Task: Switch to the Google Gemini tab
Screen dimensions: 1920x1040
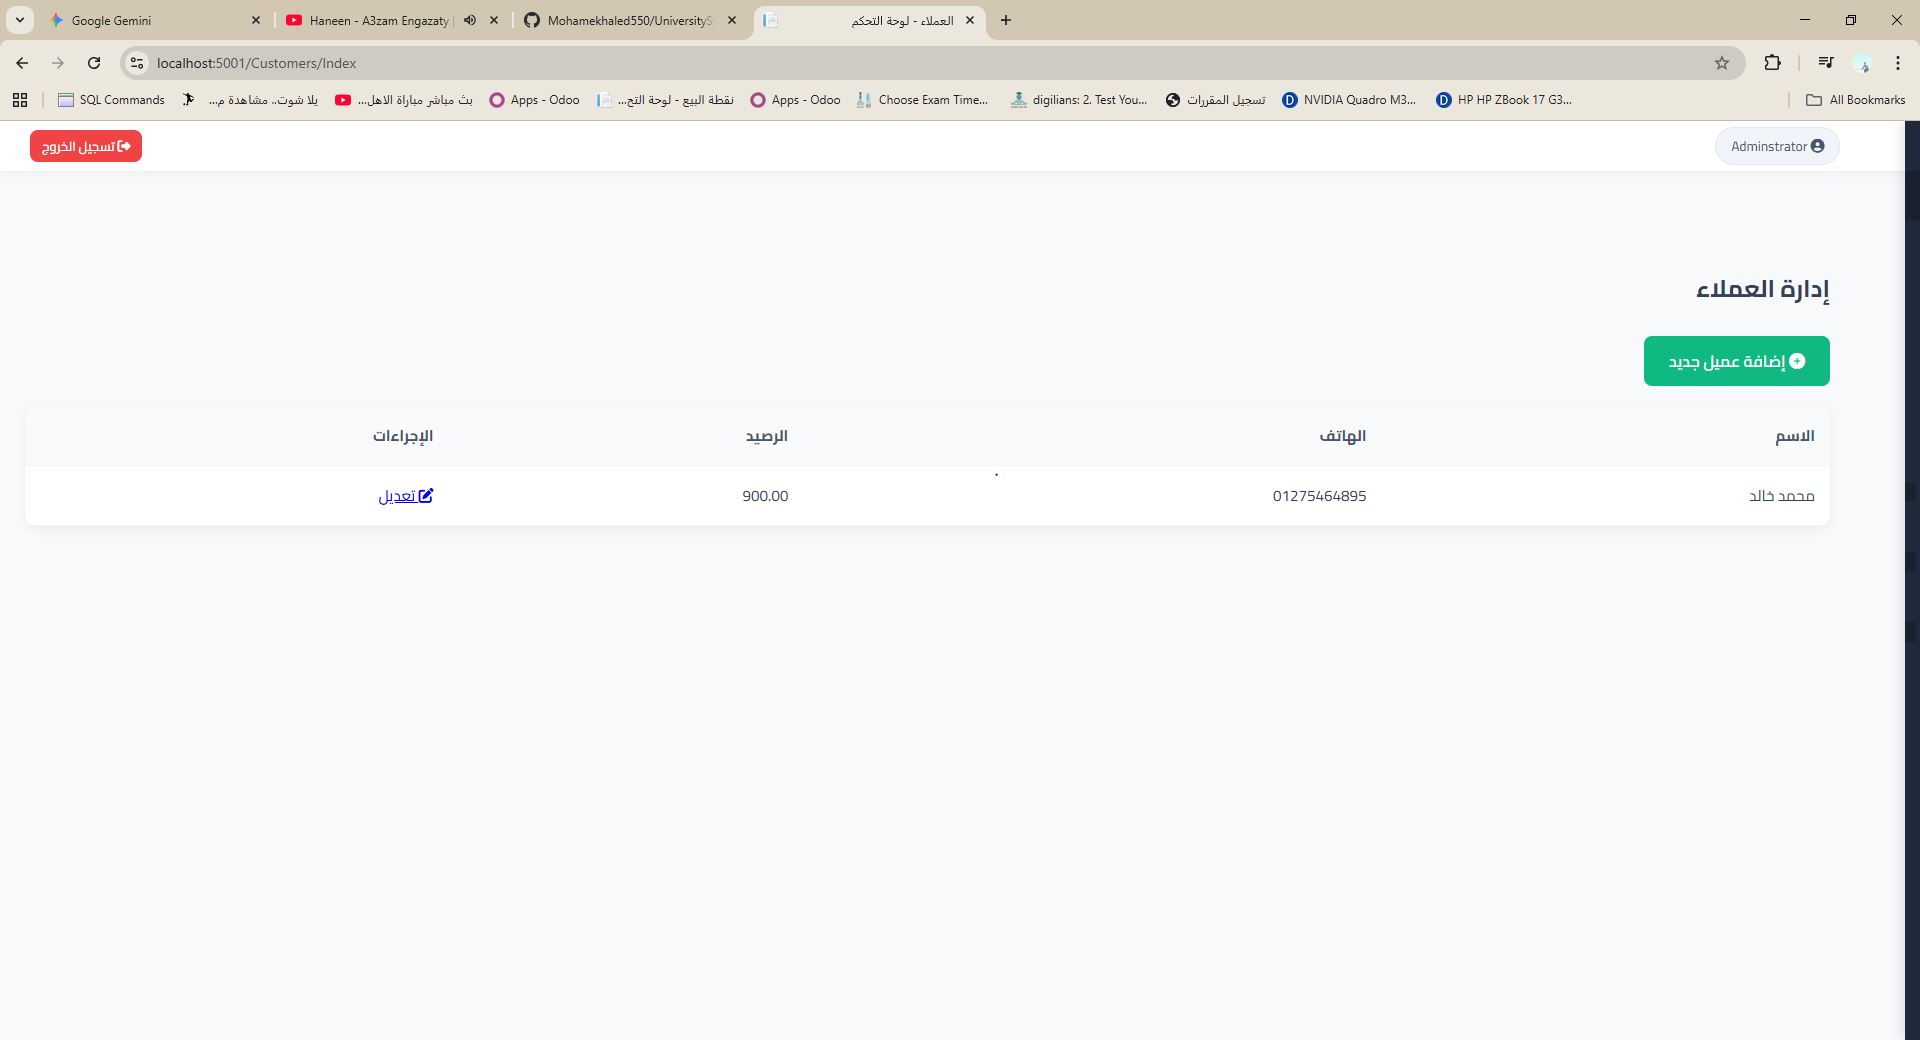Action: click(150, 20)
